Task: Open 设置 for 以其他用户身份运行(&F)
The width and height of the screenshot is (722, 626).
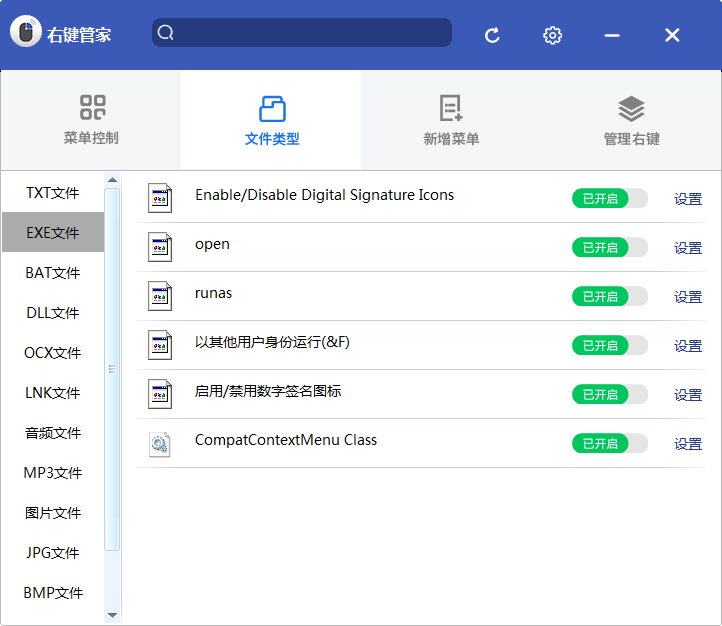Action: [688, 346]
